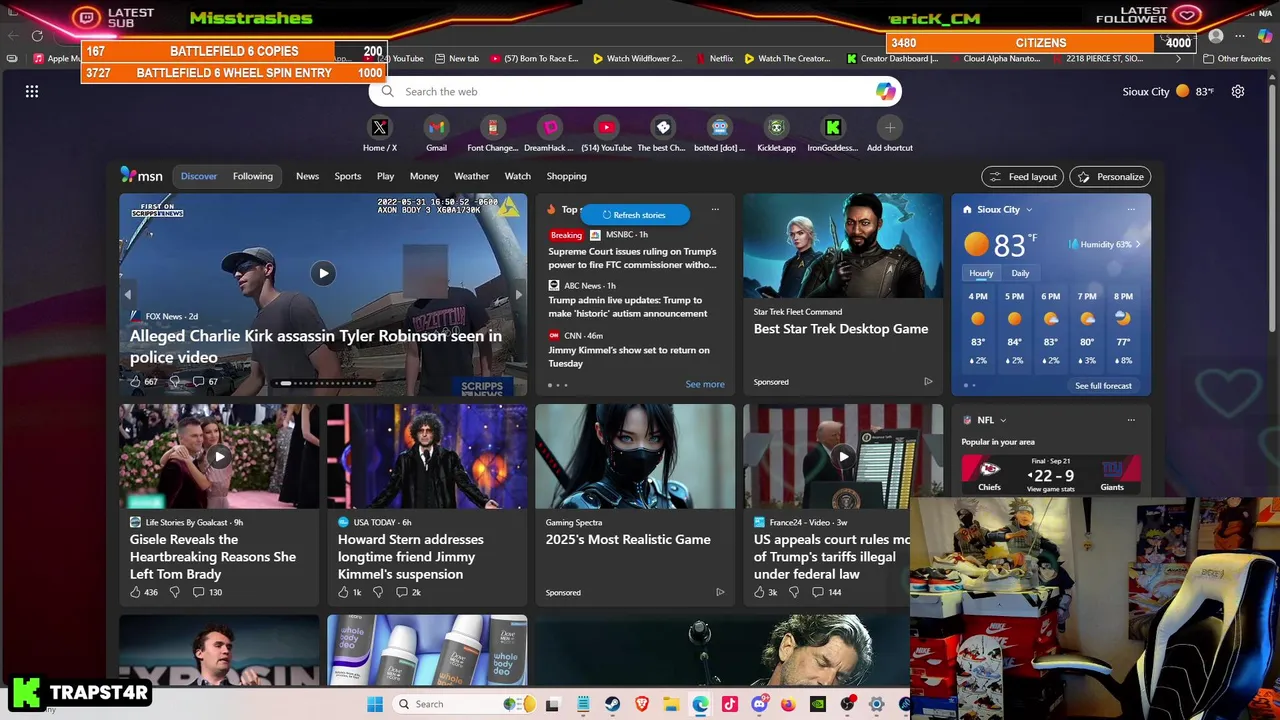Open View game stats link
The width and height of the screenshot is (1280, 720).
tap(1050, 489)
